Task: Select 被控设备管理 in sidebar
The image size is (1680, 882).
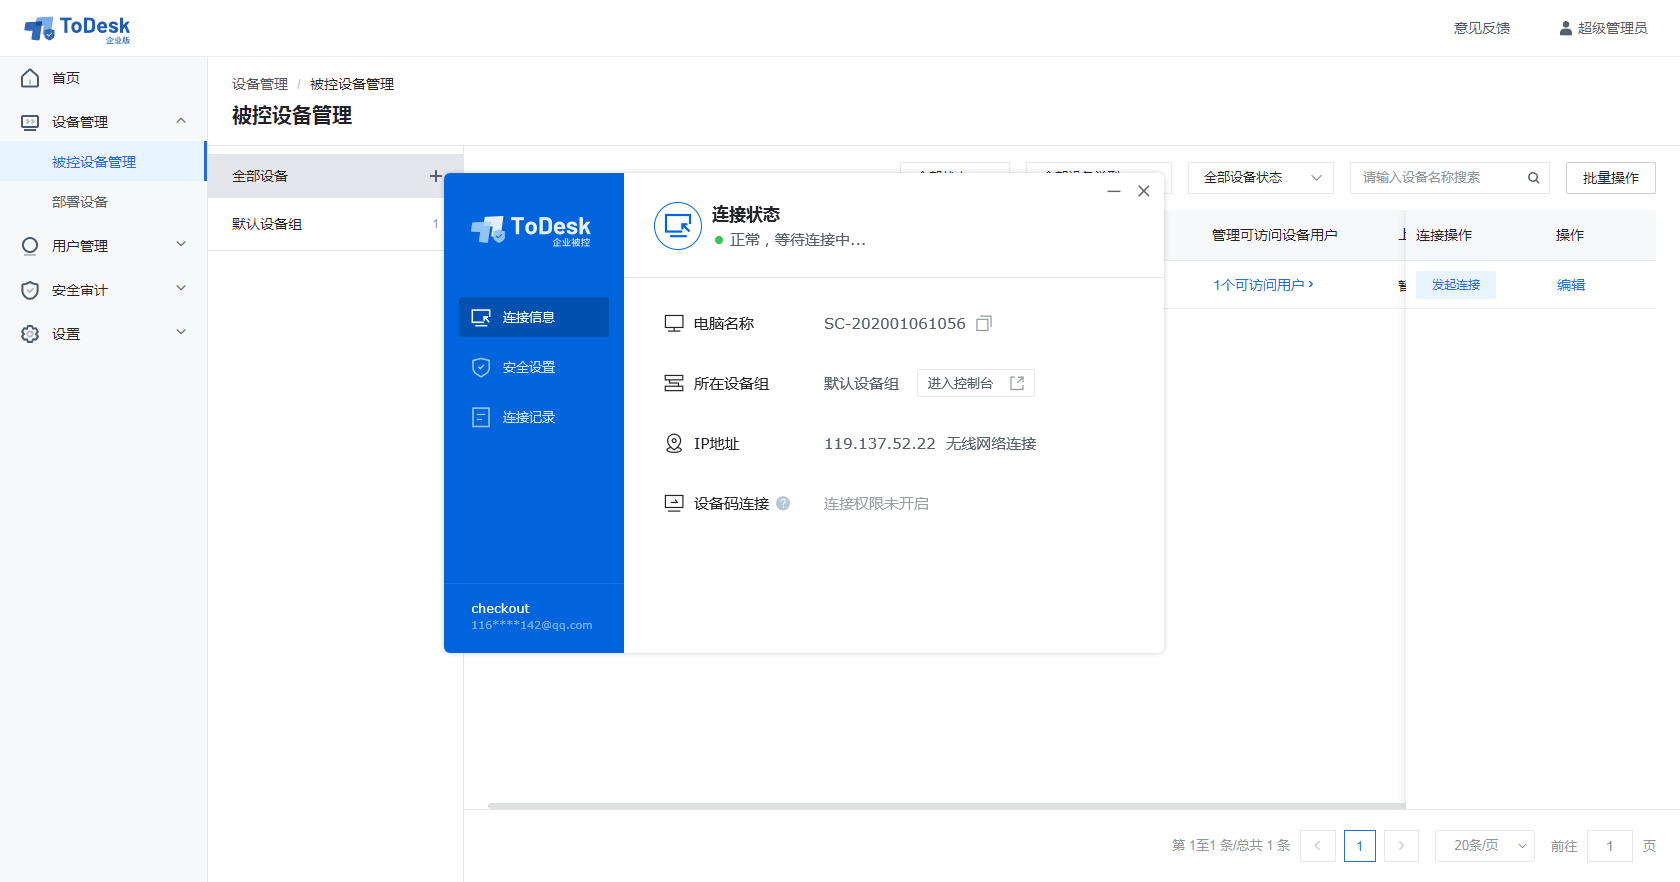Action: tap(103, 162)
